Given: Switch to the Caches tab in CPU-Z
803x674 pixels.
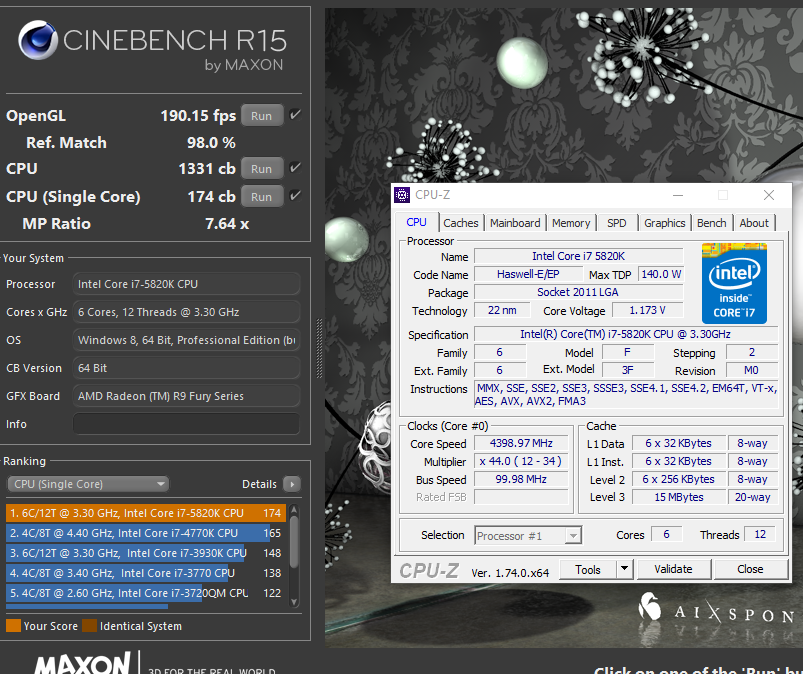Looking at the screenshot, I should coord(460,223).
